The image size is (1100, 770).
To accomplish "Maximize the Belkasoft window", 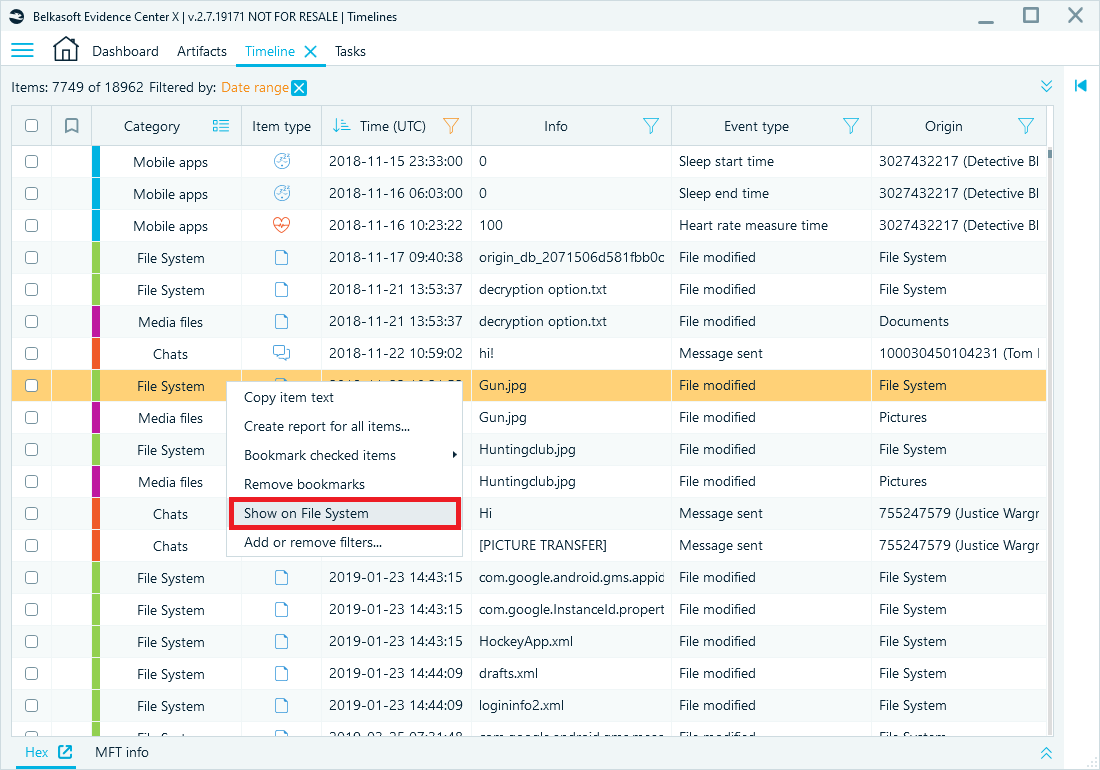I will [1031, 15].
